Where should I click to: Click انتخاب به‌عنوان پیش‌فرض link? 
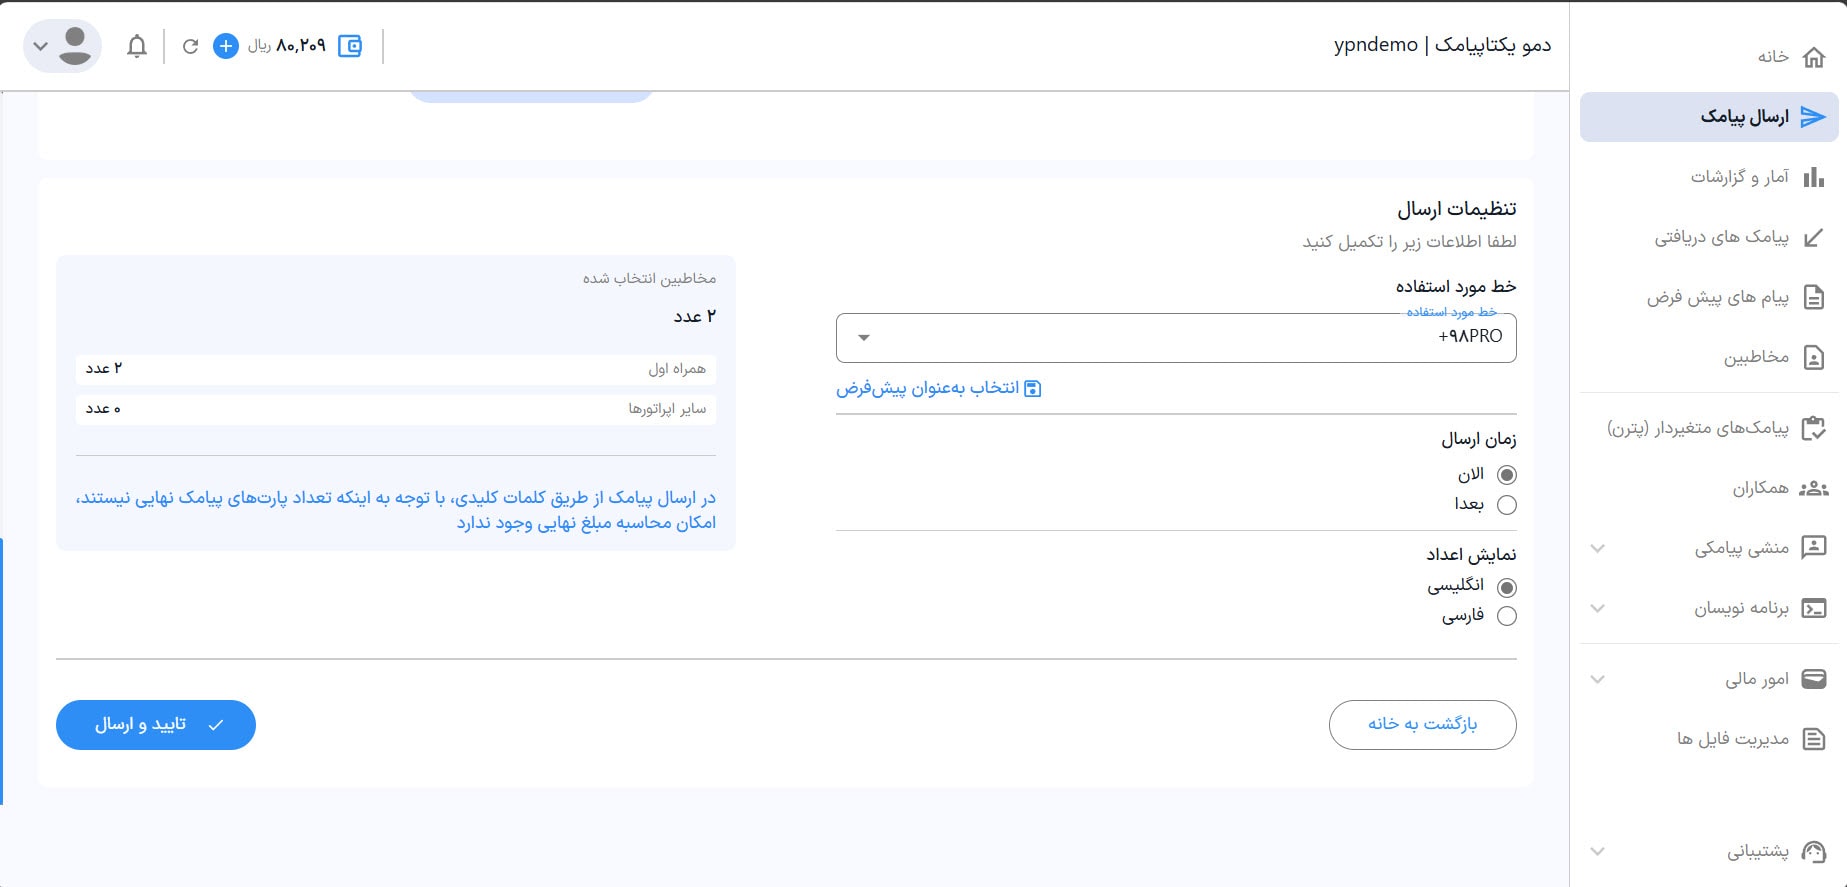tap(938, 388)
